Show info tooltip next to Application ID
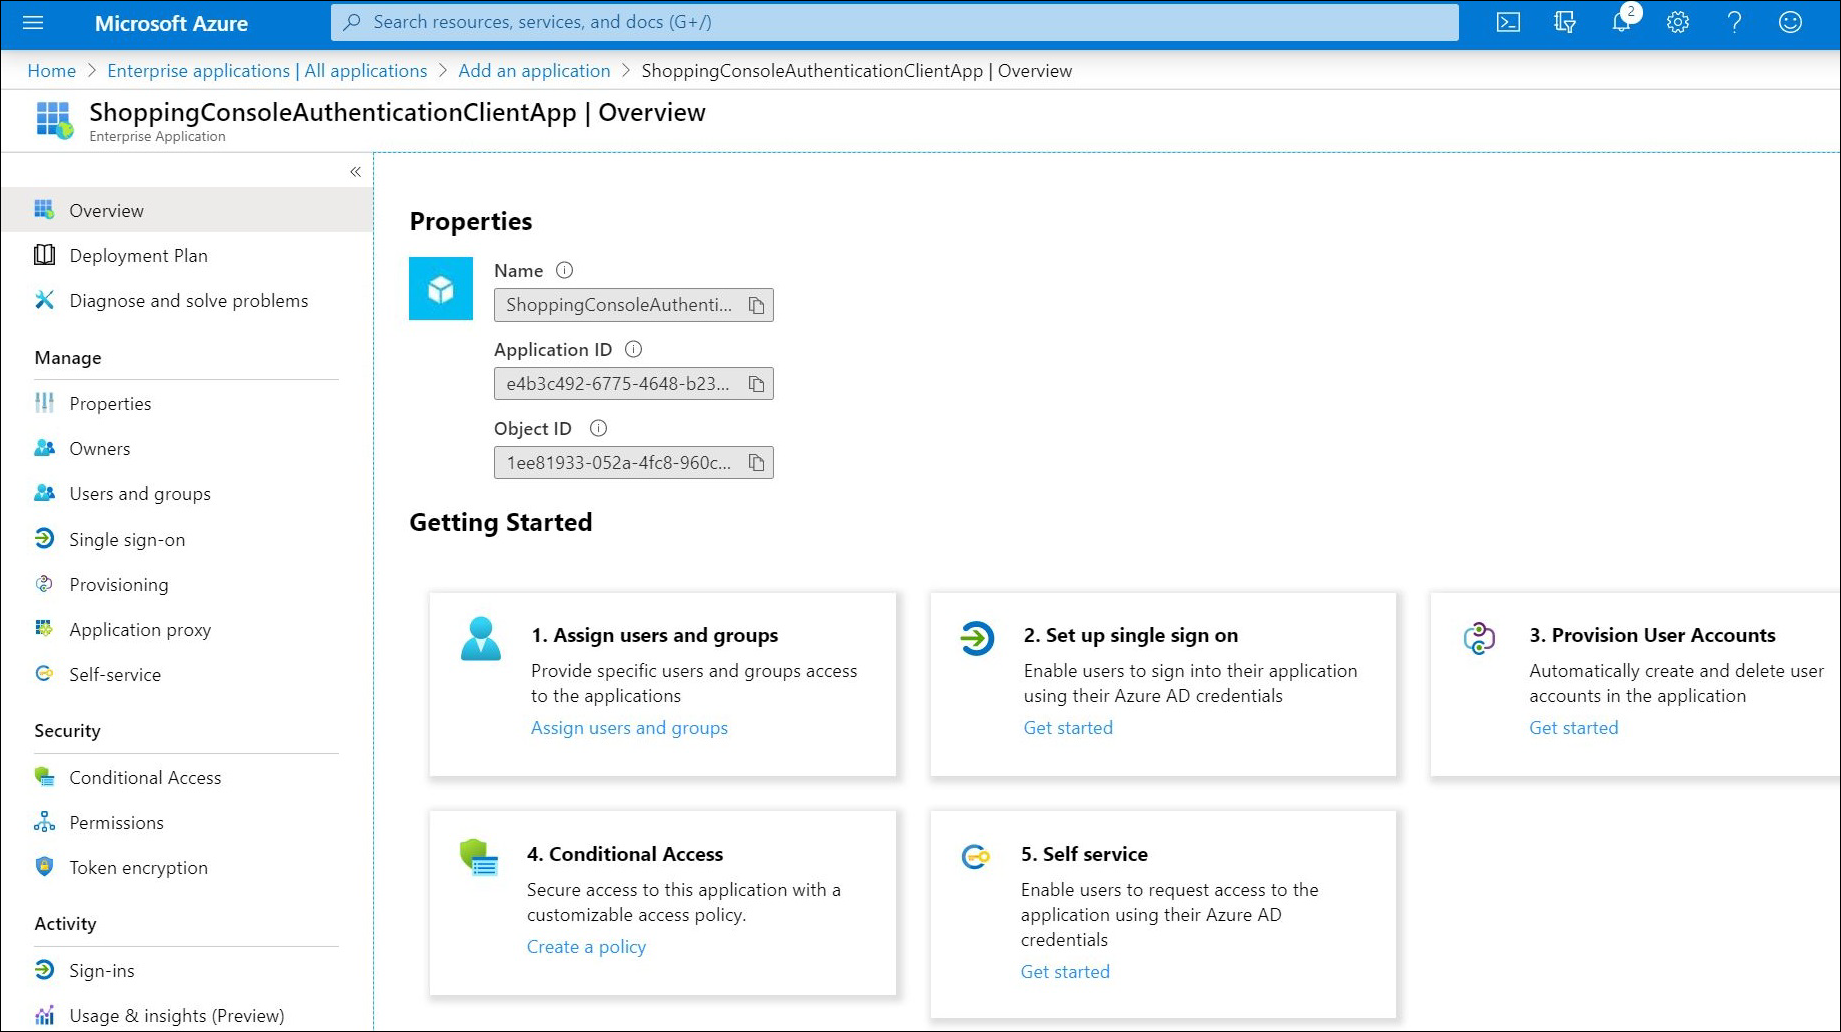This screenshot has width=1841, height=1032. 633,349
